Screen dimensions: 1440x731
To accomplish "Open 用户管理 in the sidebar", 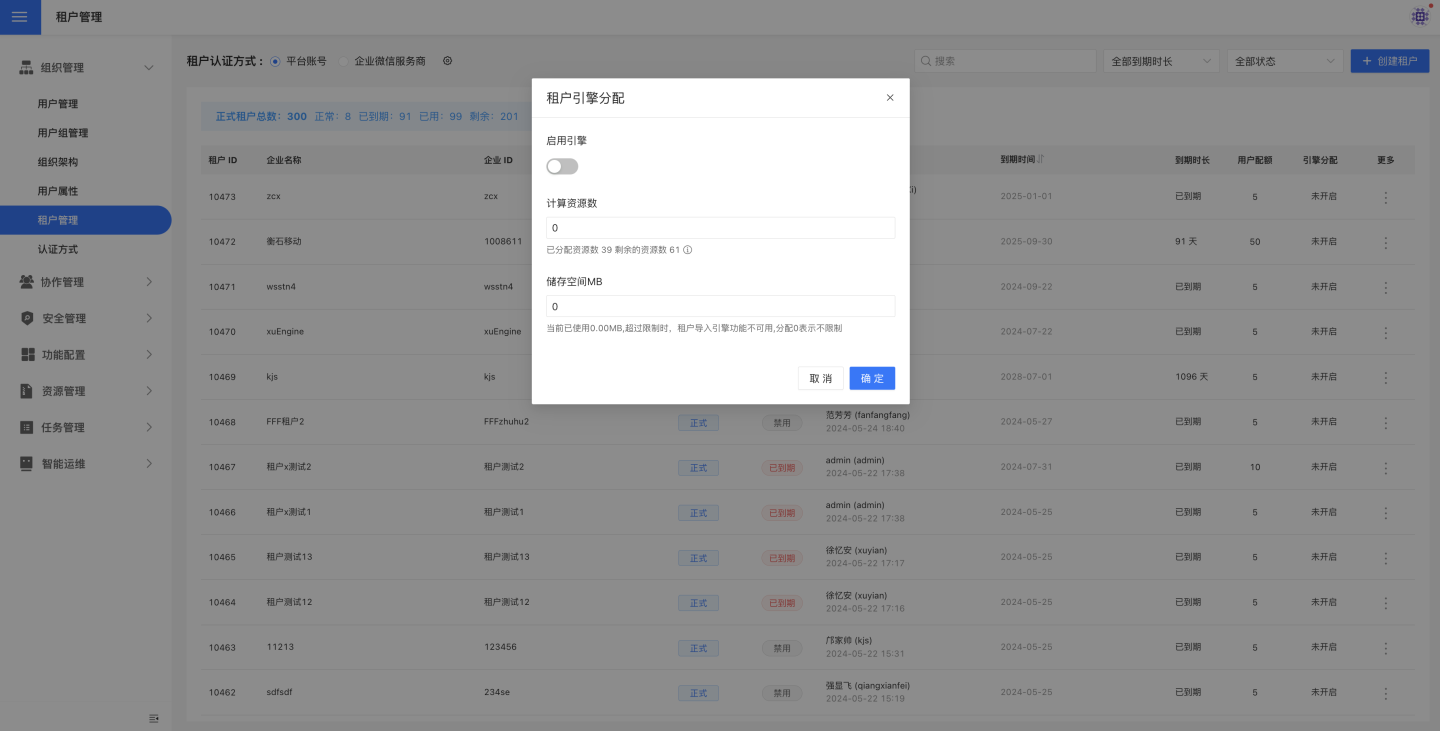I will point(58,104).
